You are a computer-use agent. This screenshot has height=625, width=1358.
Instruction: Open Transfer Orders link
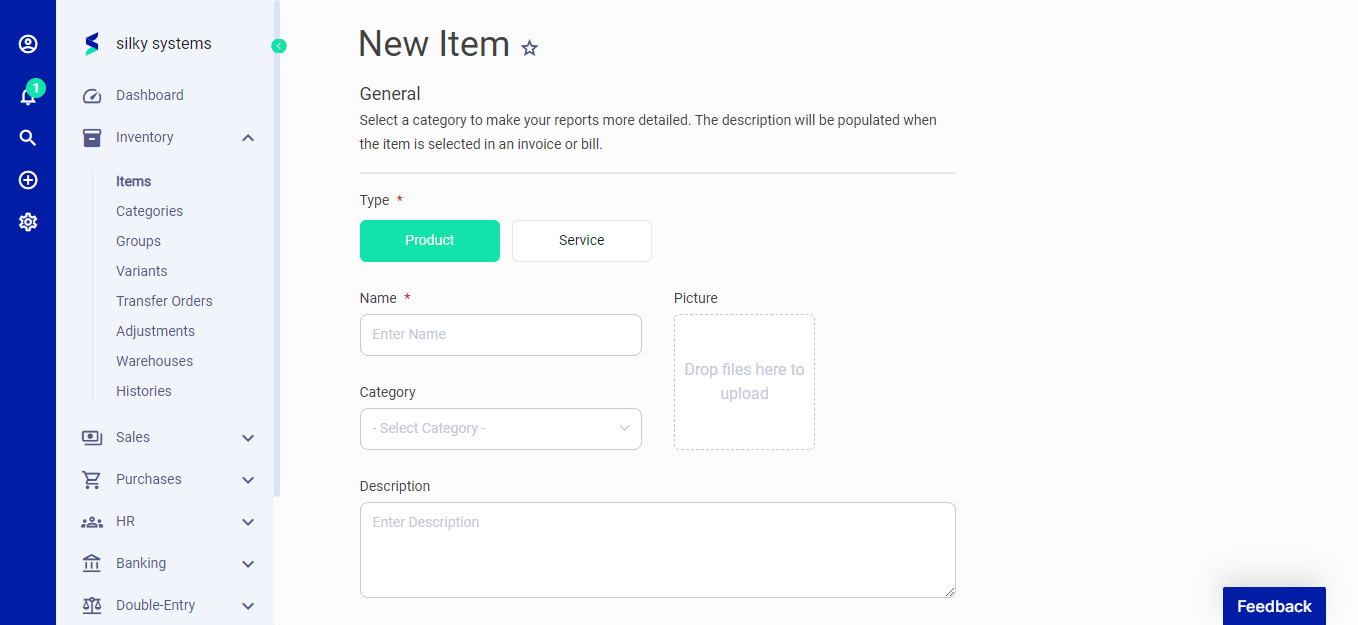[164, 301]
